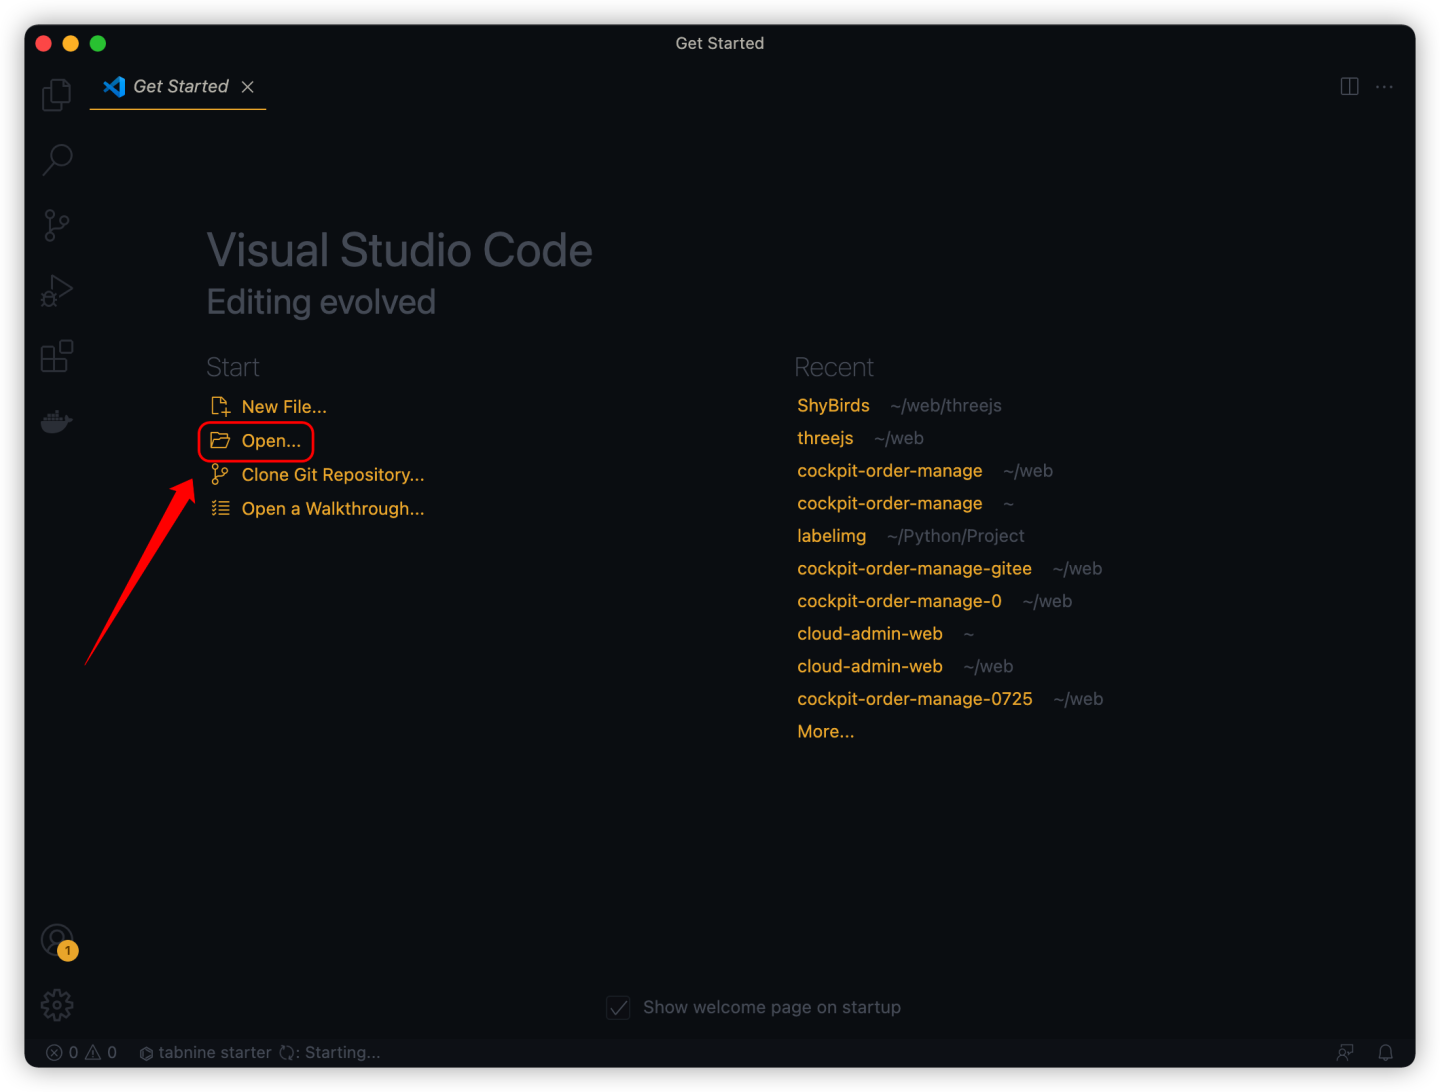The width and height of the screenshot is (1440, 1092).
Task: Click the Show welcome page on startup label
Action: coord(771,1007)
